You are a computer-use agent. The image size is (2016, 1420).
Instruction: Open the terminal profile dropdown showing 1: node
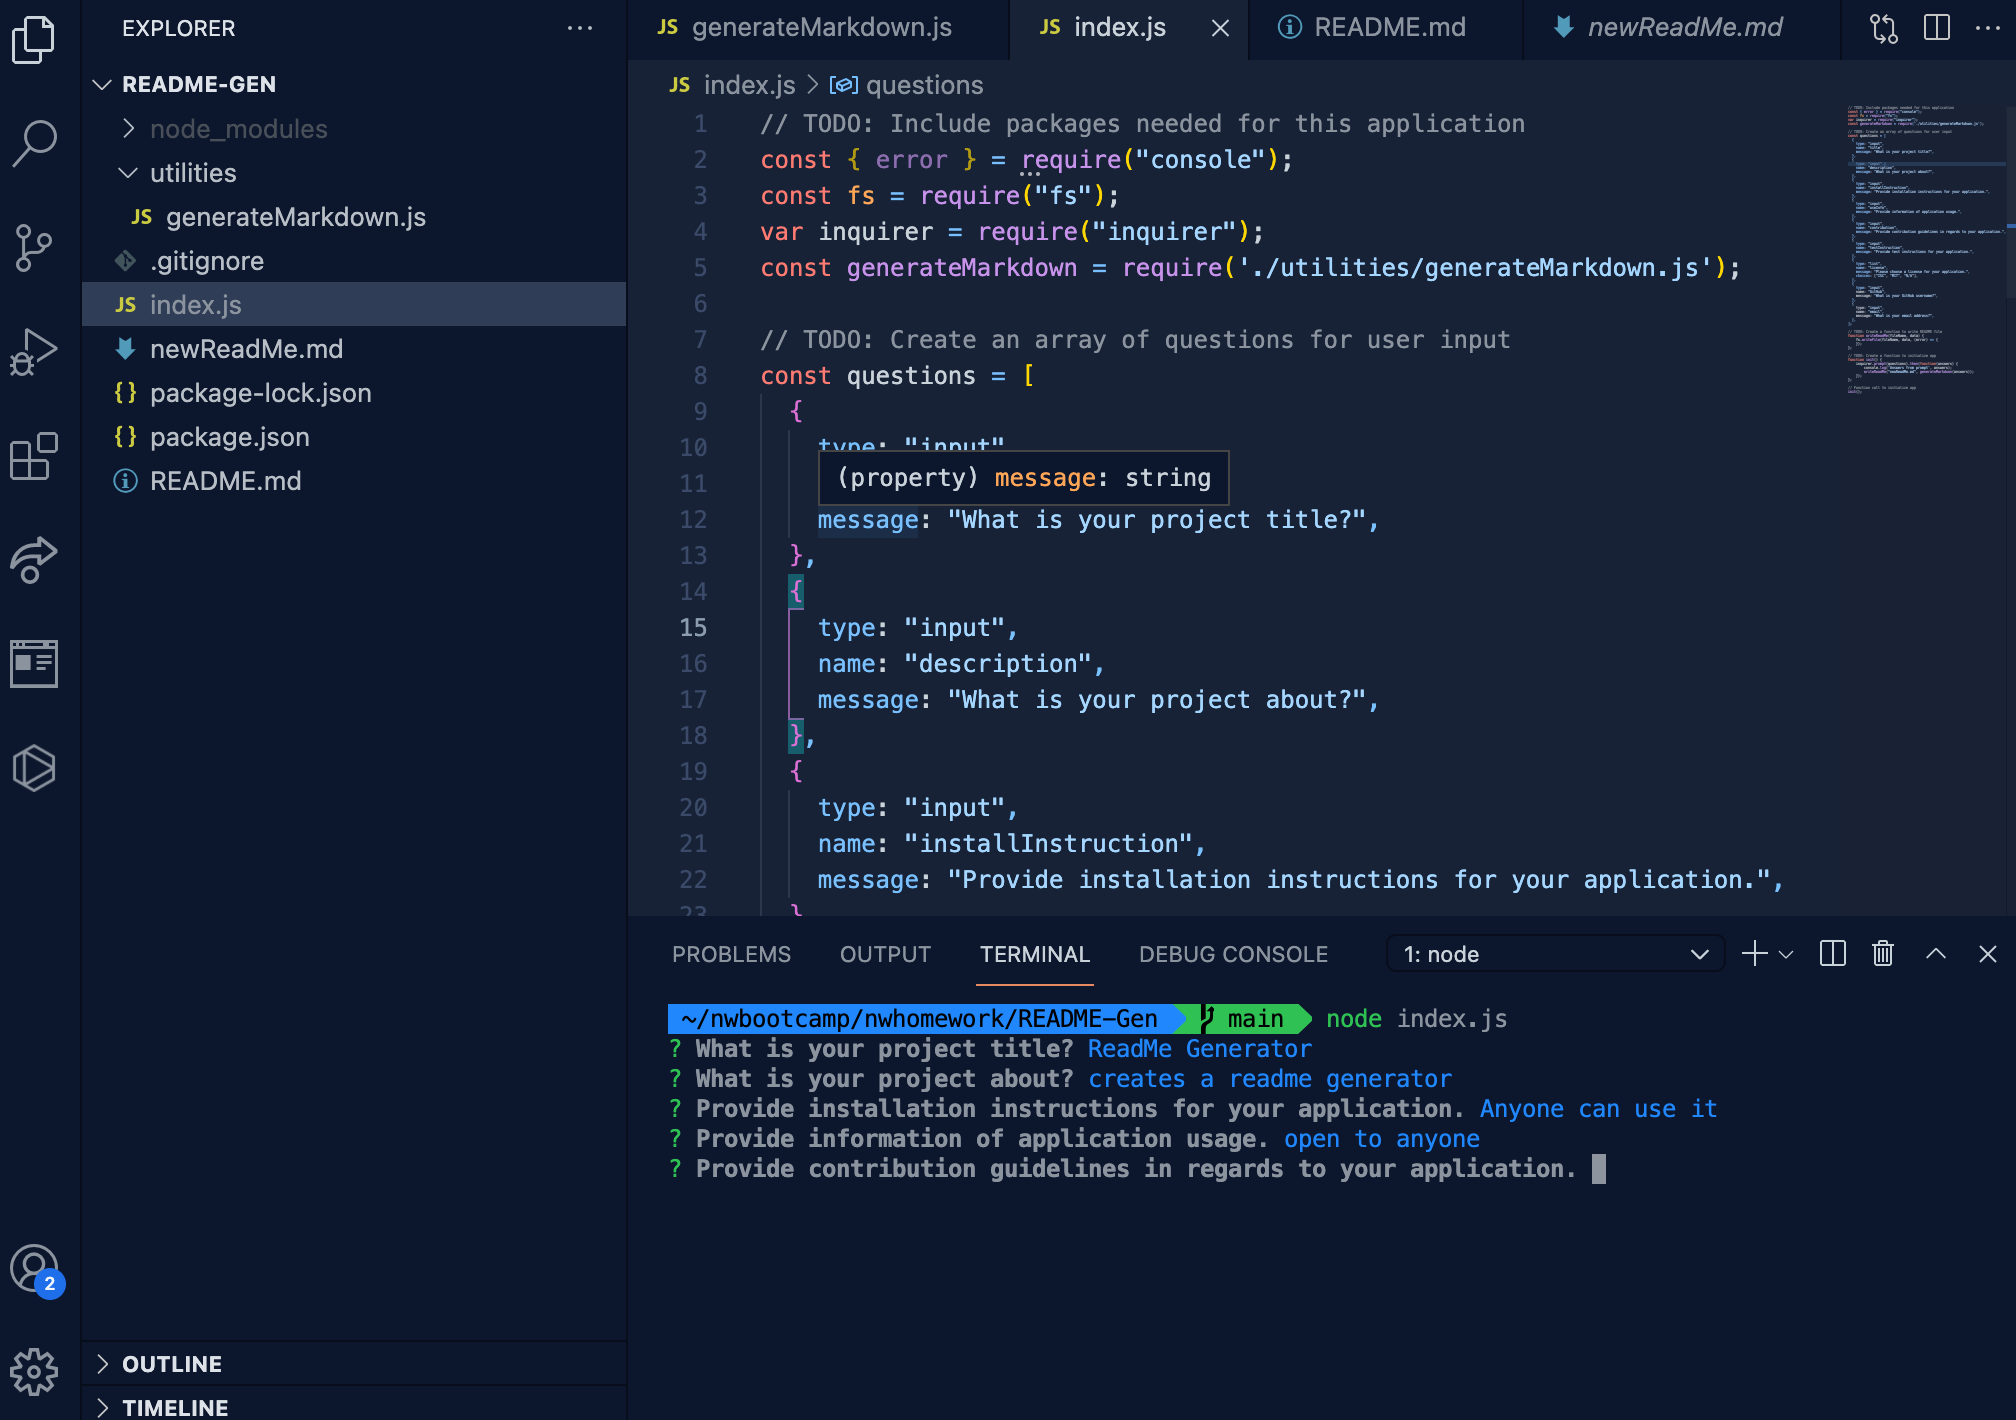[x=1555, y=953]
